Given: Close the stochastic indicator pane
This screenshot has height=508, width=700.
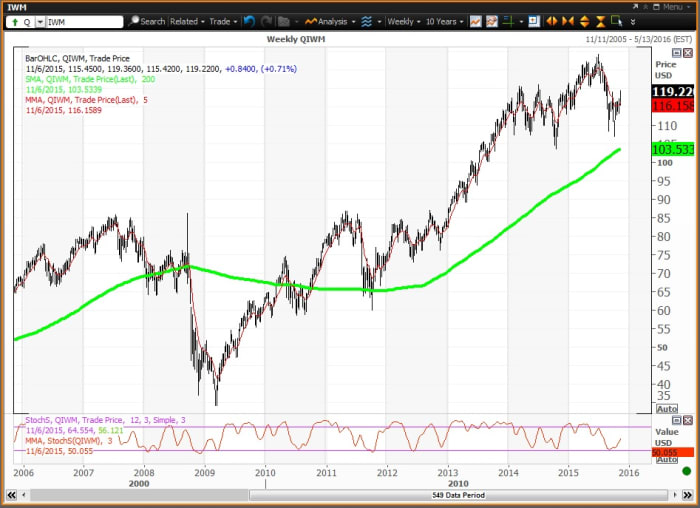Looking at the screenshot, I should [688, 421].
